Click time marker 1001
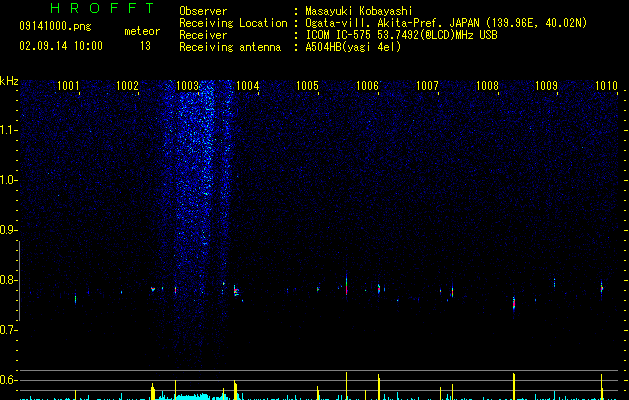The height and width of the screenshot is (400, 629). (68, 85)
